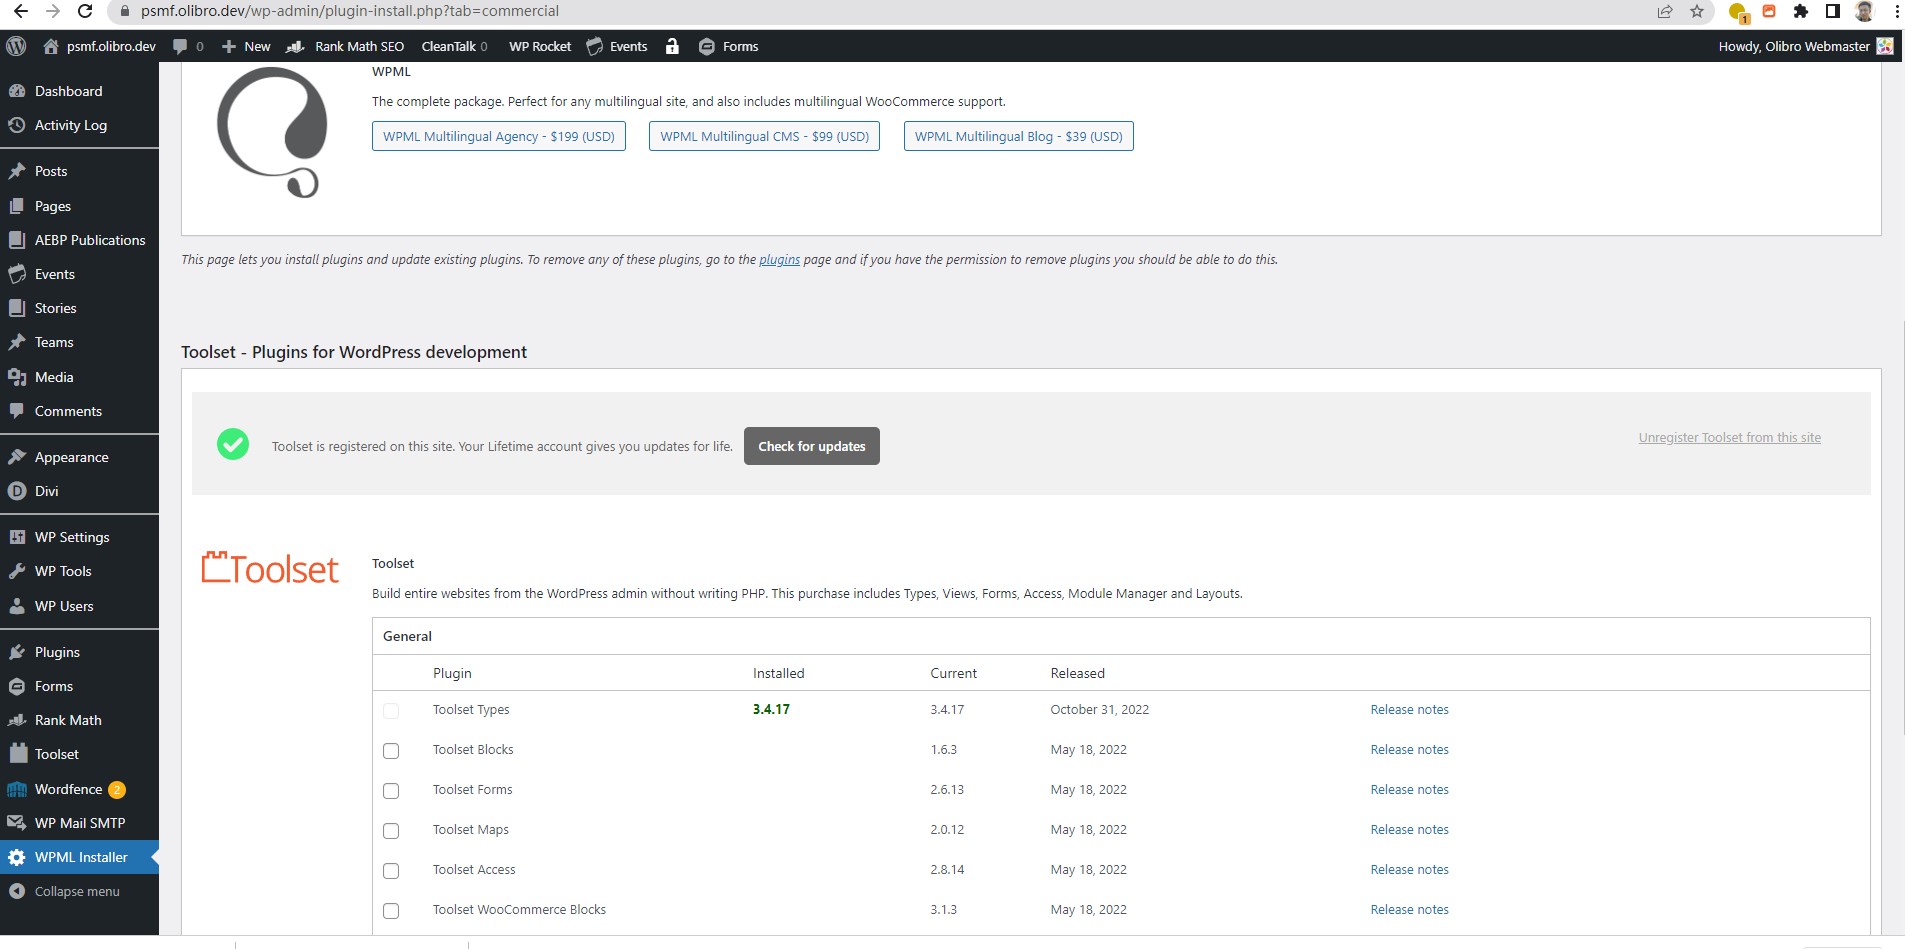The height and width of the screenshot is (949, 1905).
Task: Open Release notes for Toolset Types
Action: 1409,709
